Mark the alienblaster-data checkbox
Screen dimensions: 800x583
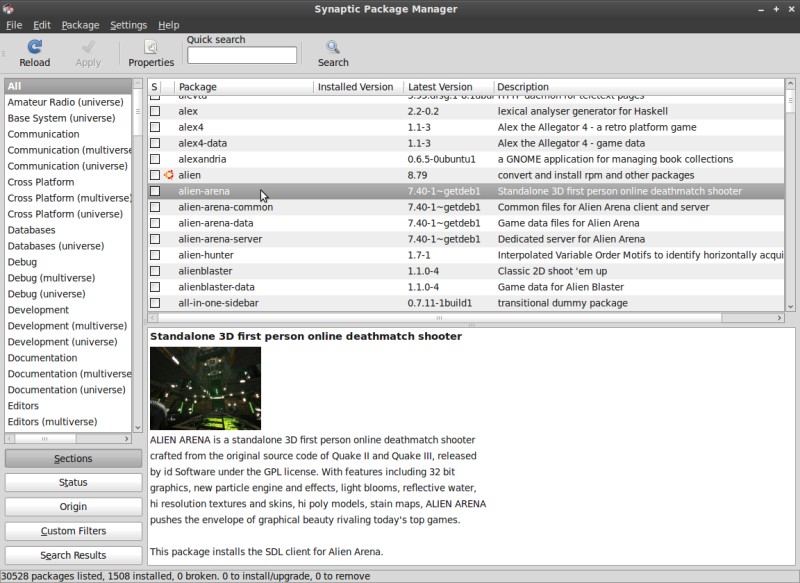click(x=155, y=287)
